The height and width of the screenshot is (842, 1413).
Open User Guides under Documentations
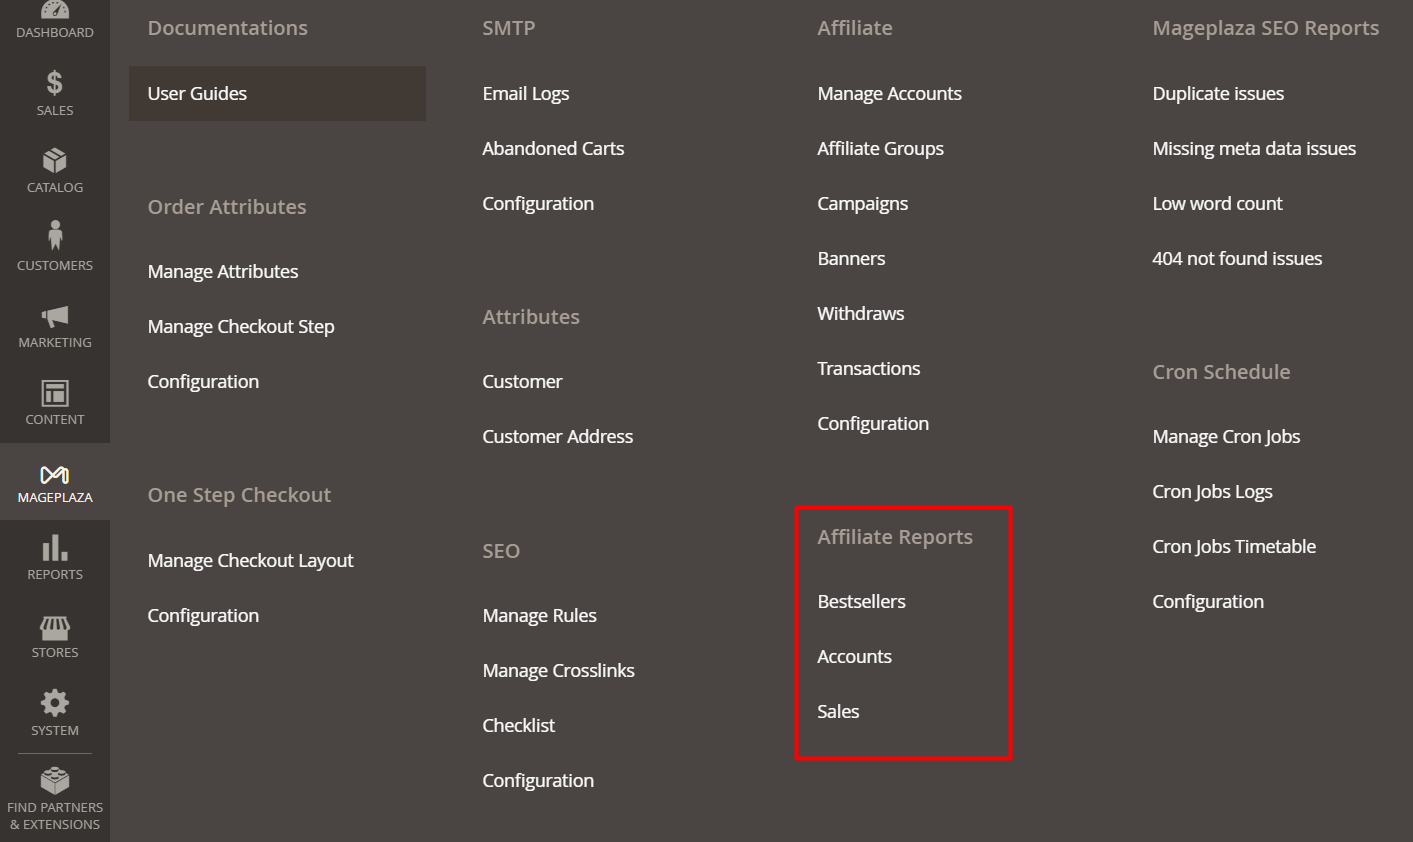197,94
